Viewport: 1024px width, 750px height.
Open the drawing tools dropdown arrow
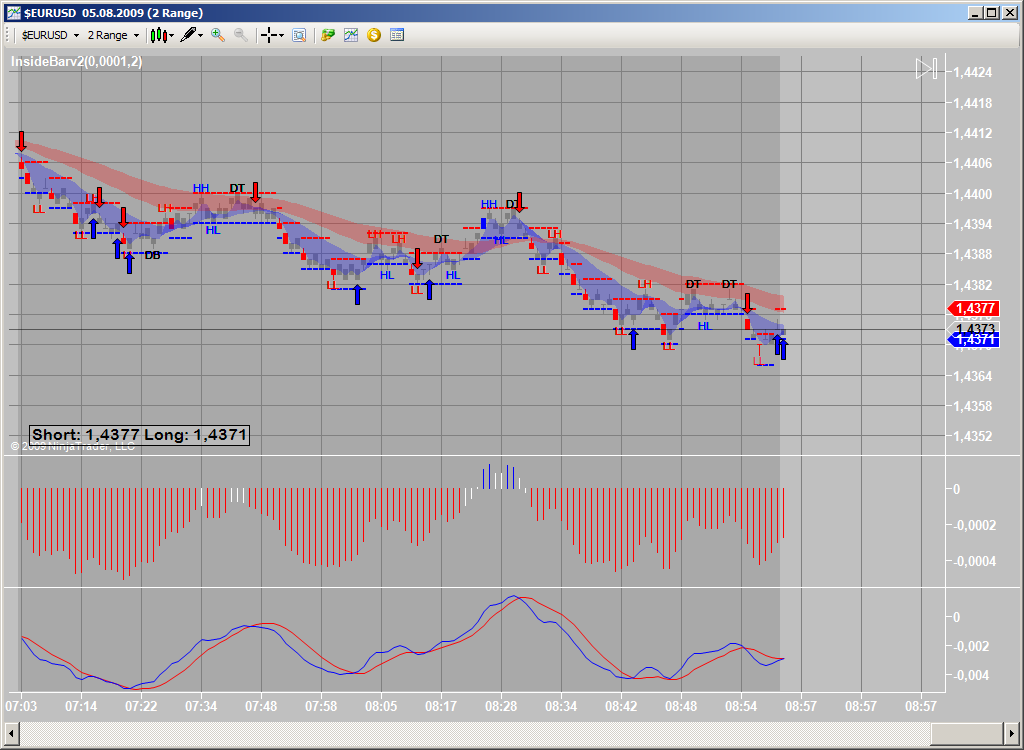(200, 35)
